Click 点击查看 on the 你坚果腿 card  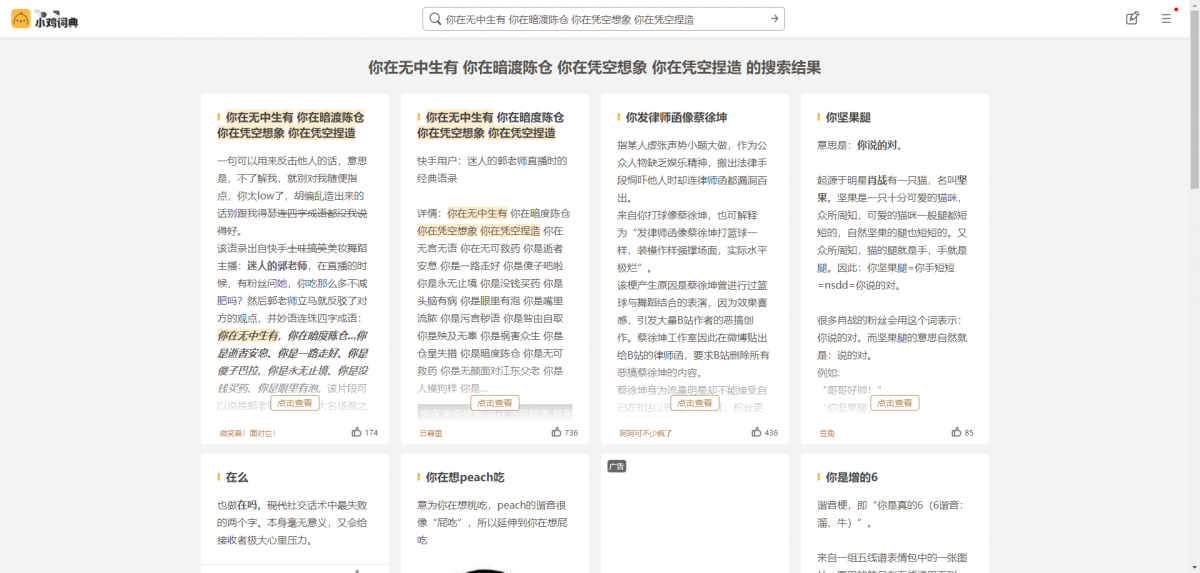point(895,403)
